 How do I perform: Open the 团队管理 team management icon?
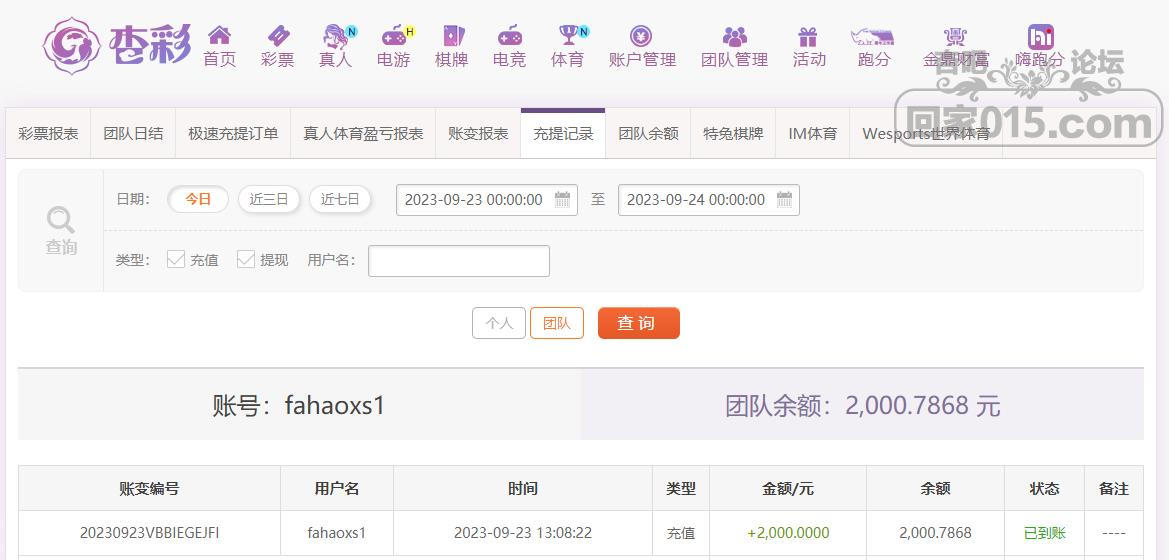pyautogui.click(x=735, y=35)
